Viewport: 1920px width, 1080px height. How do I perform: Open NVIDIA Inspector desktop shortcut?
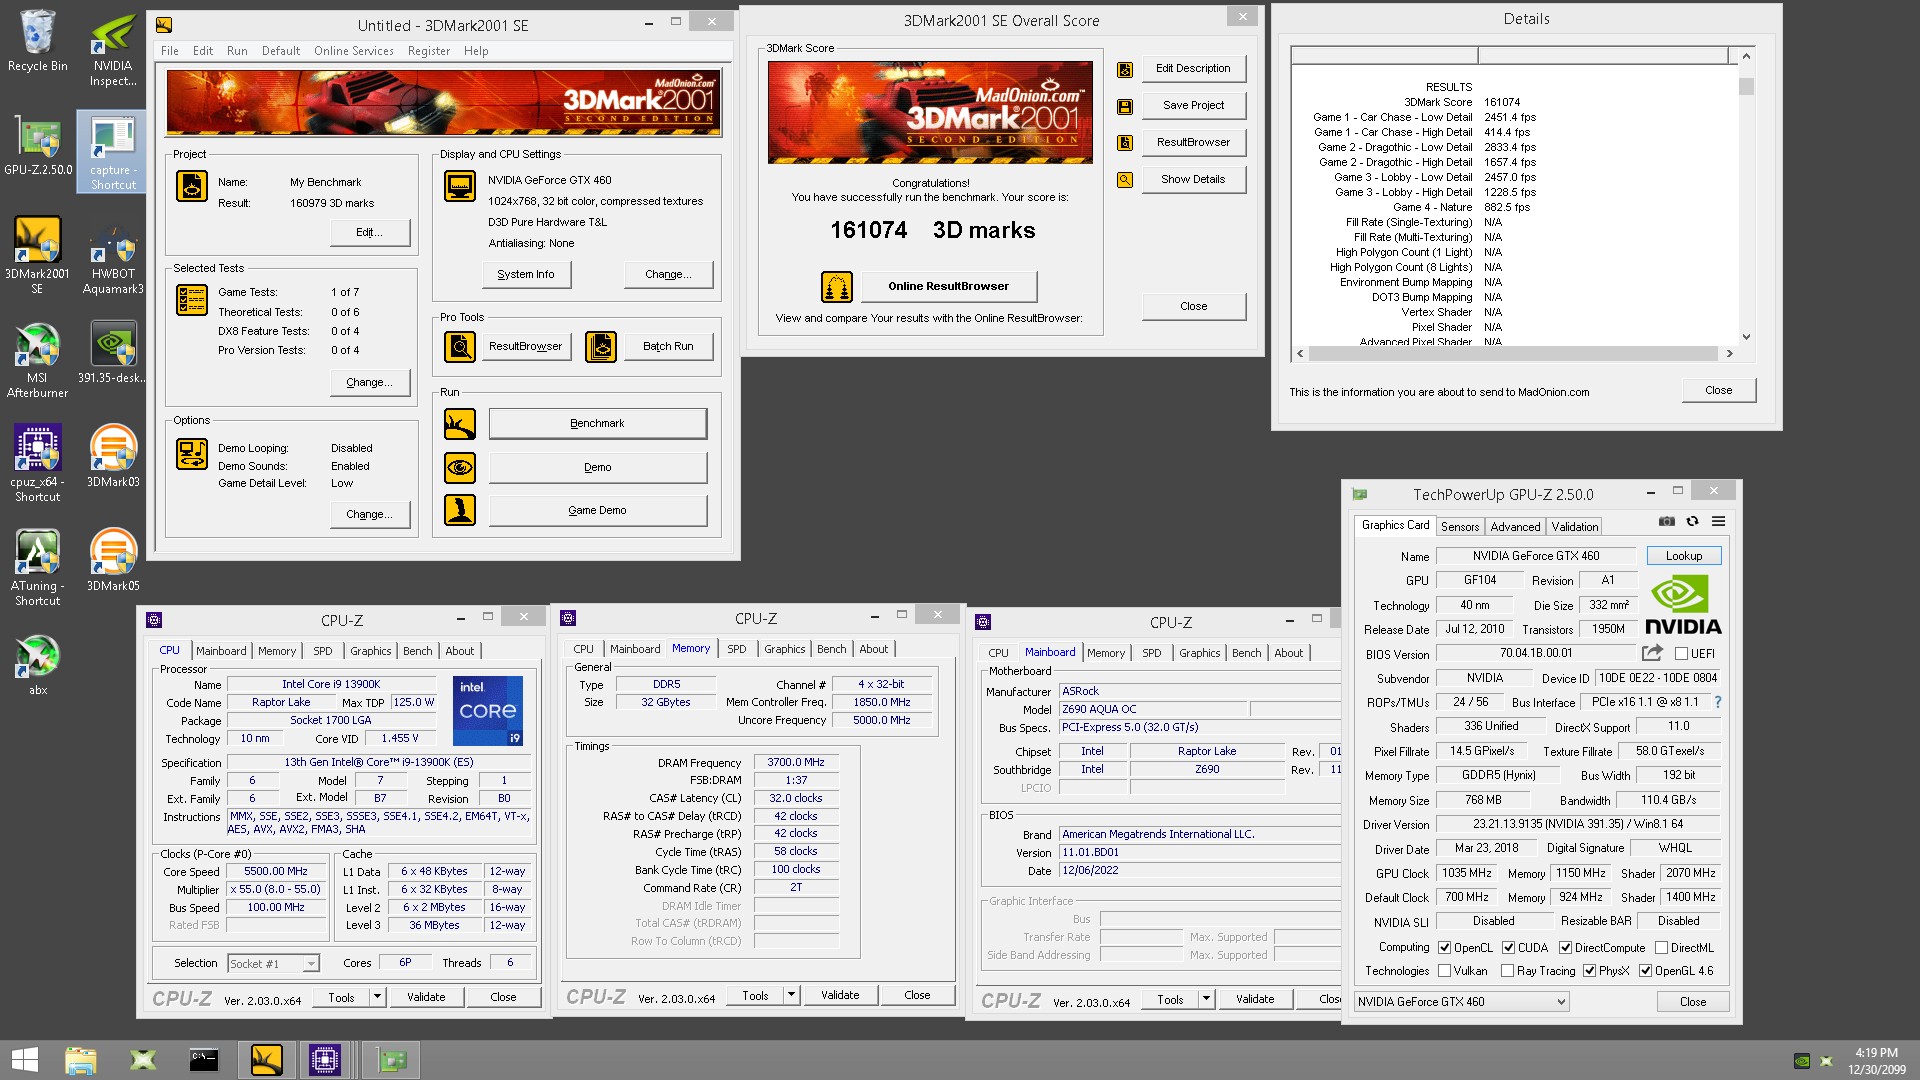click(113, 48)
